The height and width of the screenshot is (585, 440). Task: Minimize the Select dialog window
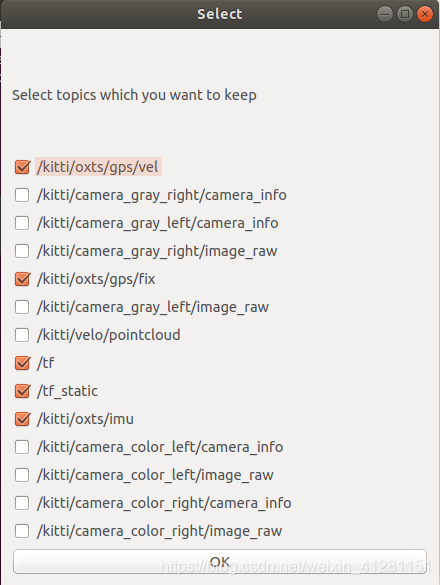pos(384,14)
